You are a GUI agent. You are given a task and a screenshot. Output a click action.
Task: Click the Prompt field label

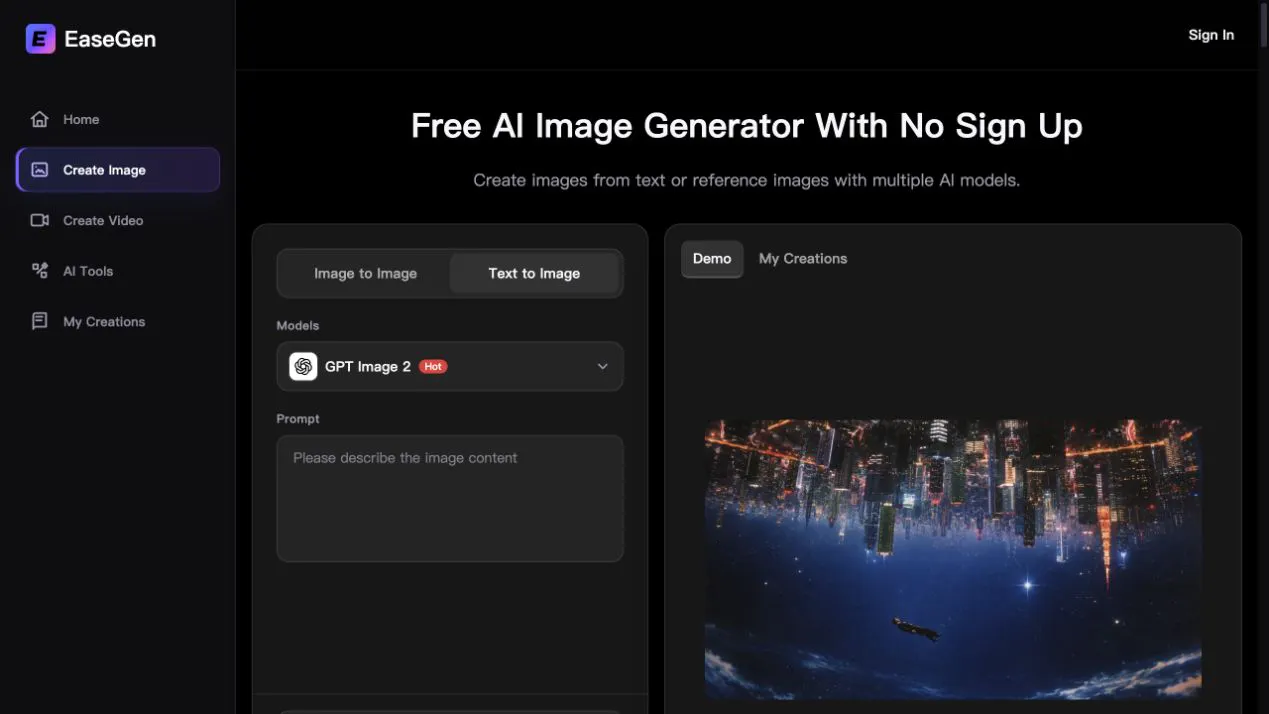(298, 419)
